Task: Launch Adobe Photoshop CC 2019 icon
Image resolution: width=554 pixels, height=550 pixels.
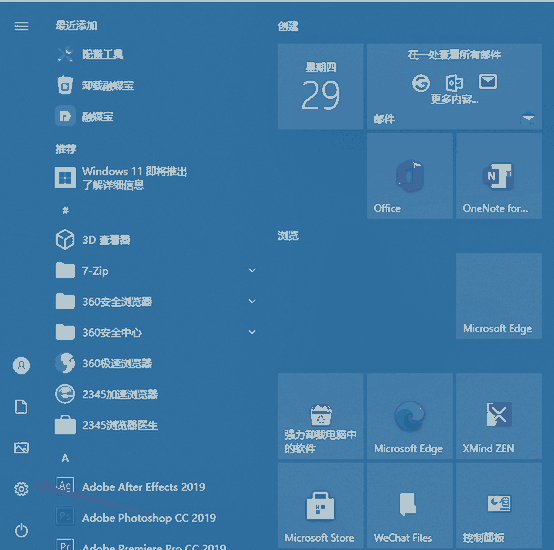Action: point(65,517)
